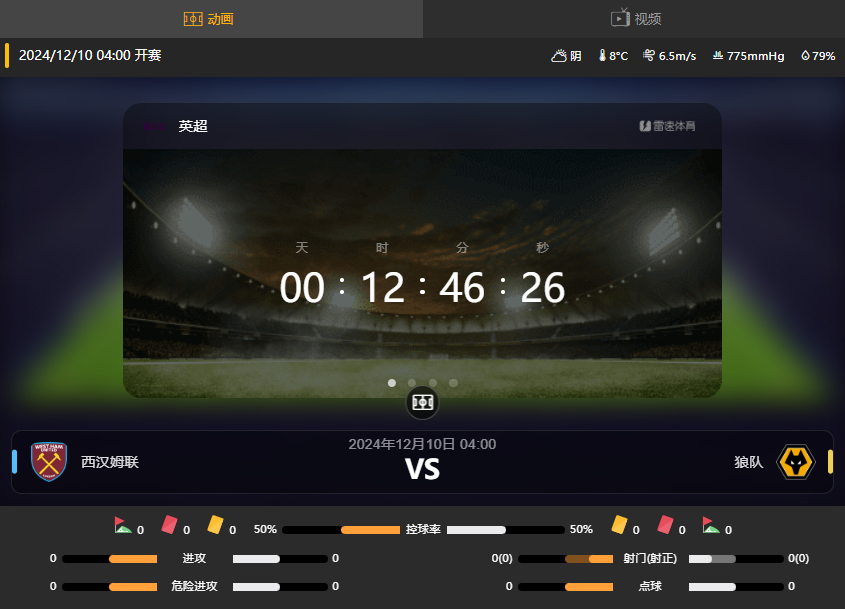Switch to the 动画 tab
Image resolution: width=845 pixels, height=609 pixels.
coord(209,19)
